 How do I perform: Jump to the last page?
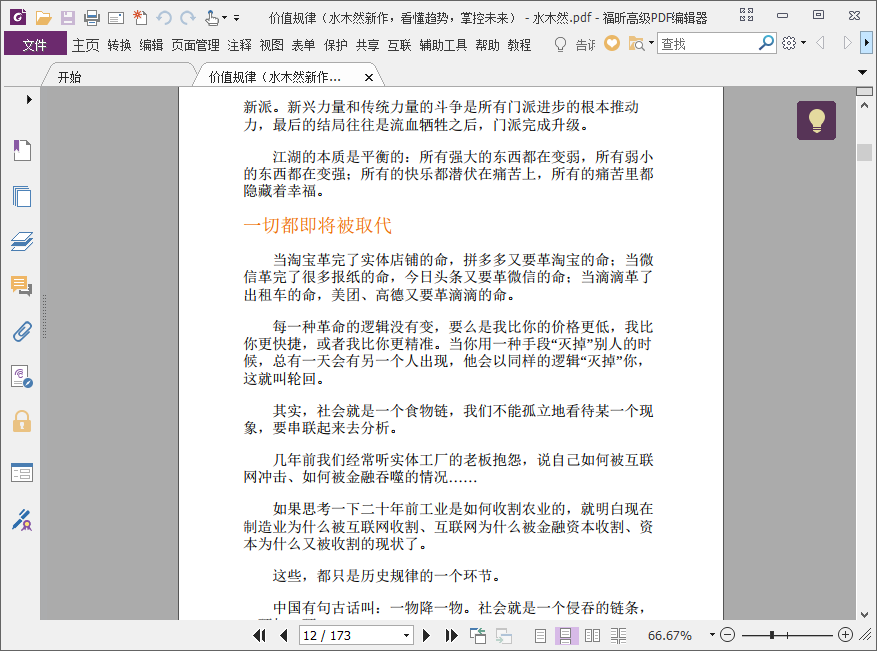[451, 635]
